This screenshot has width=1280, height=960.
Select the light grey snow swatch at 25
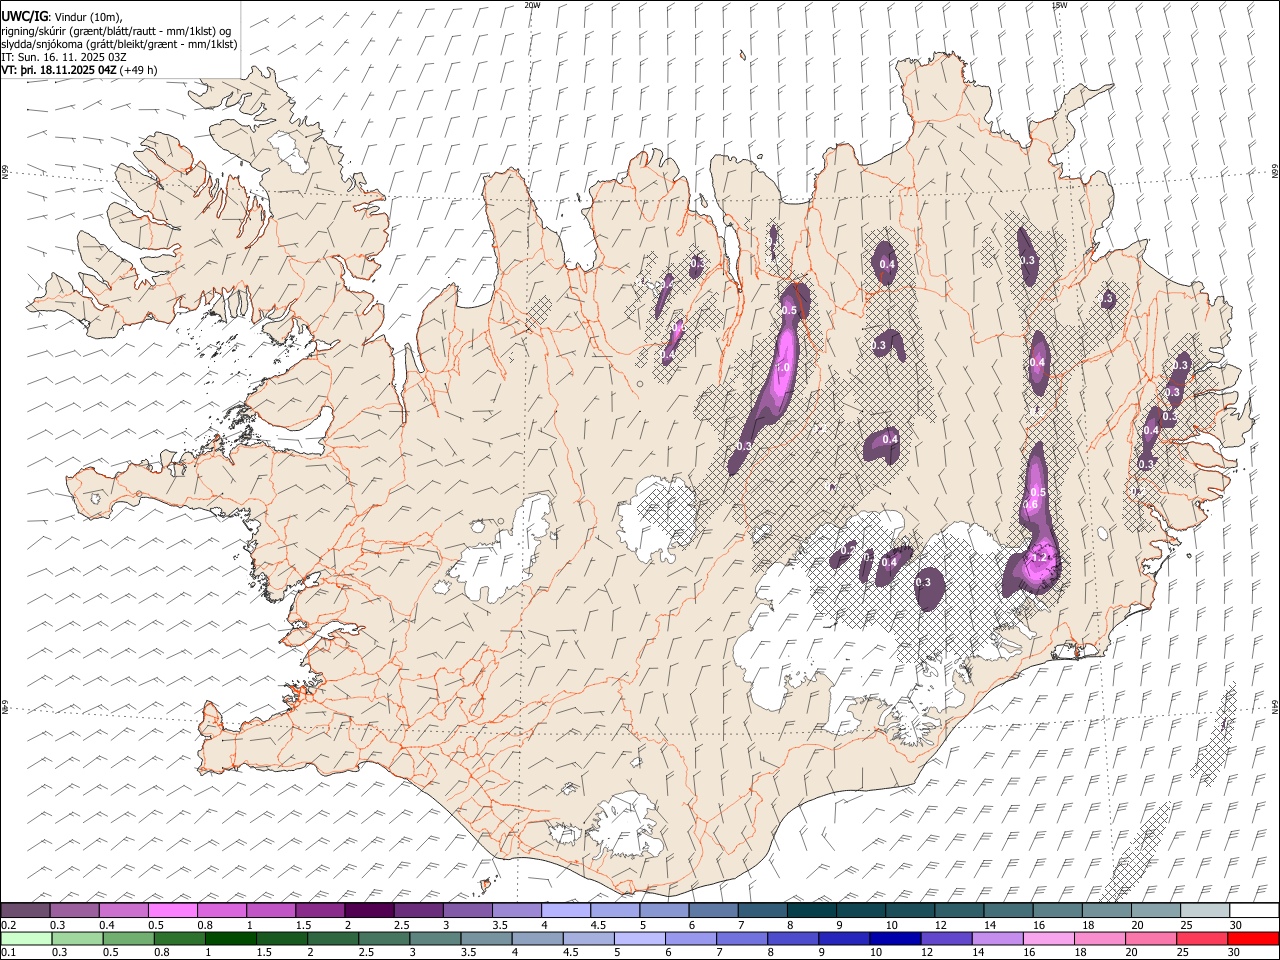click(x=1205, y=910)
